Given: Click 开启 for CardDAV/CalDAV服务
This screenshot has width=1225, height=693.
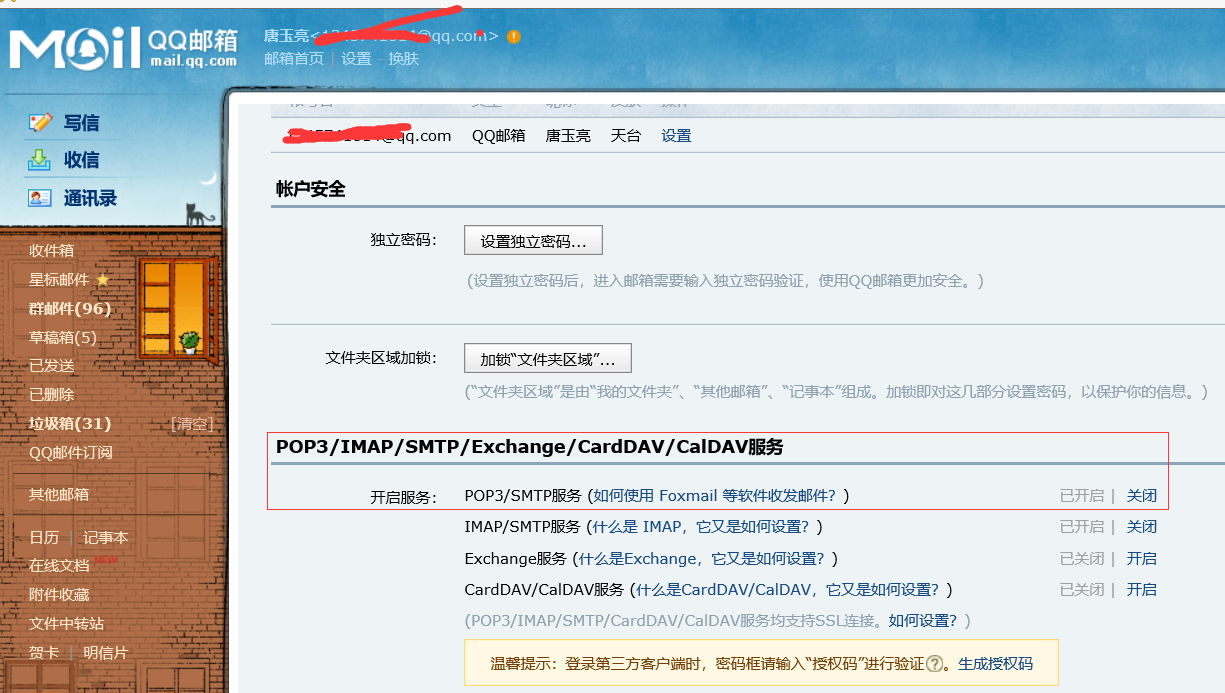Looking at the screenshot, I should click(x=1142, y=590).
